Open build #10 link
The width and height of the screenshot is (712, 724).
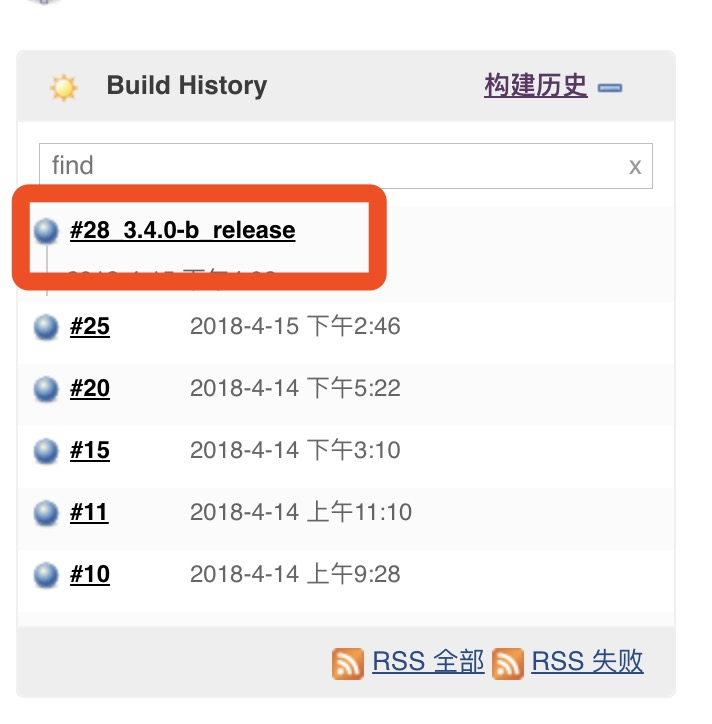(90, 574)
